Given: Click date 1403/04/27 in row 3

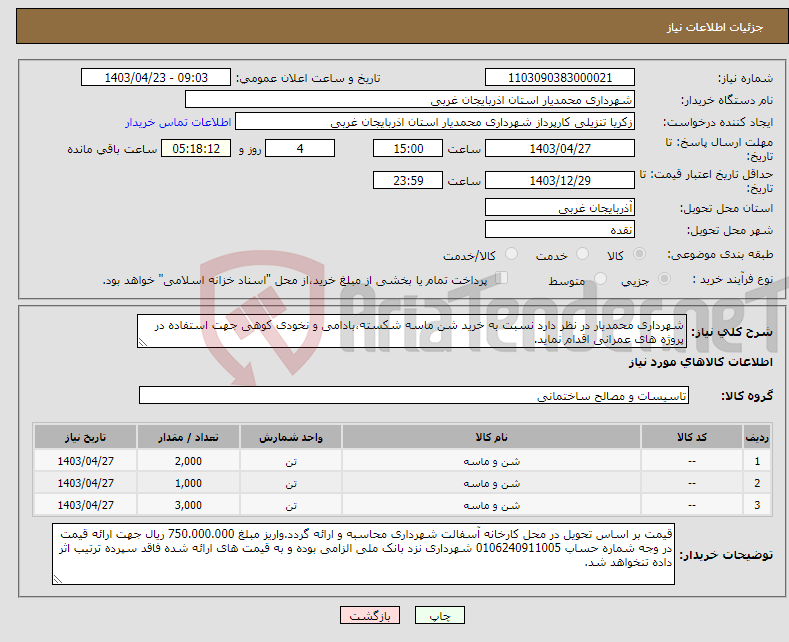Looking at the screenshot, I should pos(86,505).
